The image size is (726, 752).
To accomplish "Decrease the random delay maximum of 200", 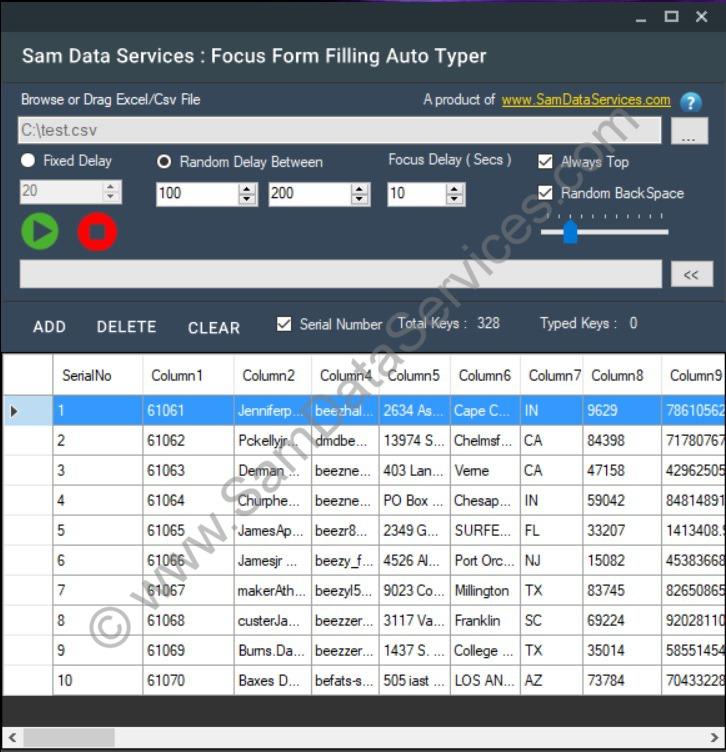I will coord(360,200).
